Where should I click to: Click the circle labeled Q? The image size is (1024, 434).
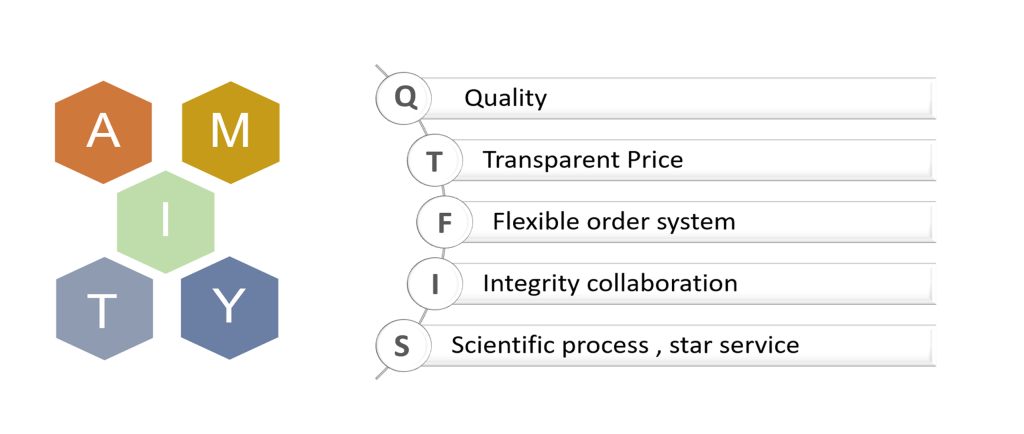point(404,99)
